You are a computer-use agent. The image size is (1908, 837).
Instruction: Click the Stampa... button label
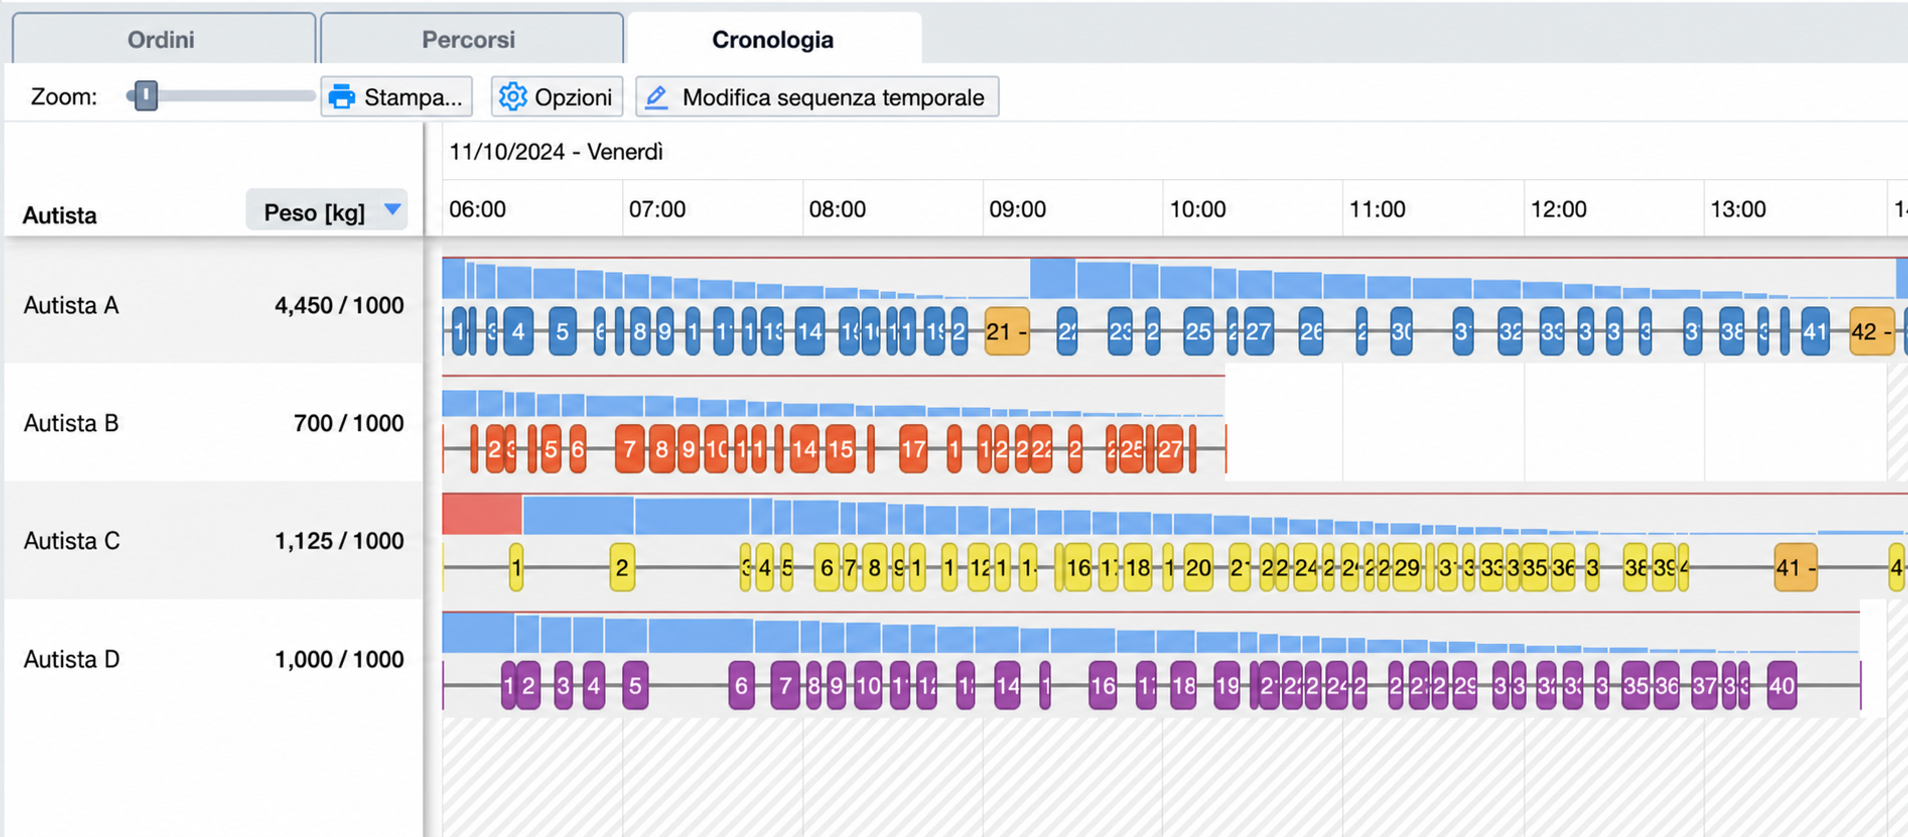coord(413,97)
